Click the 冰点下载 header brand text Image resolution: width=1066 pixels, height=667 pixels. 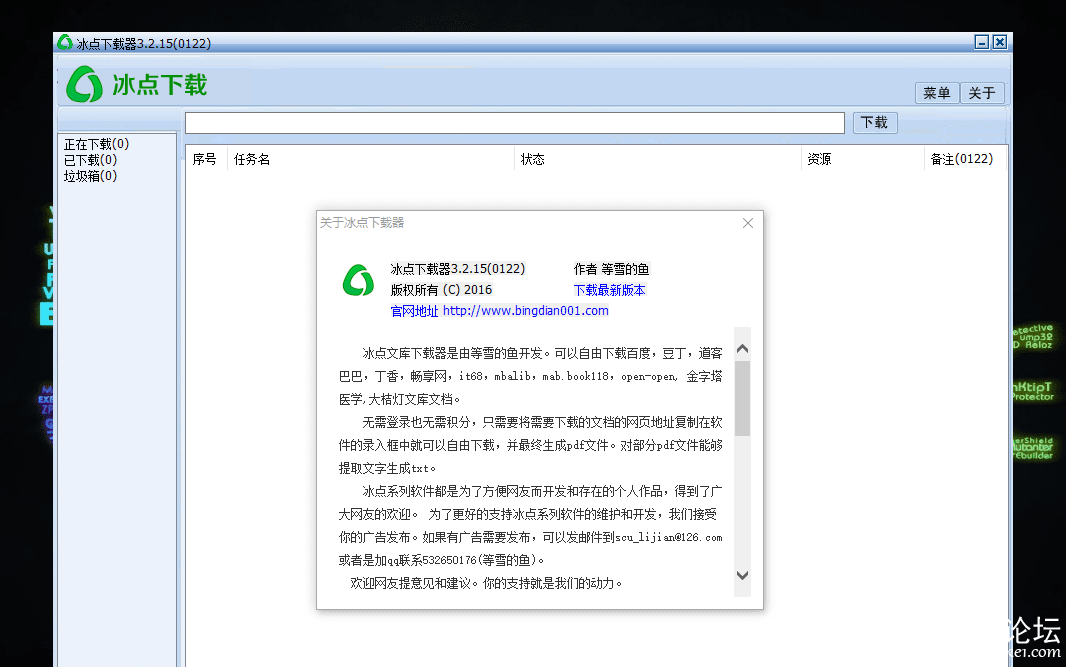[159, 85]
